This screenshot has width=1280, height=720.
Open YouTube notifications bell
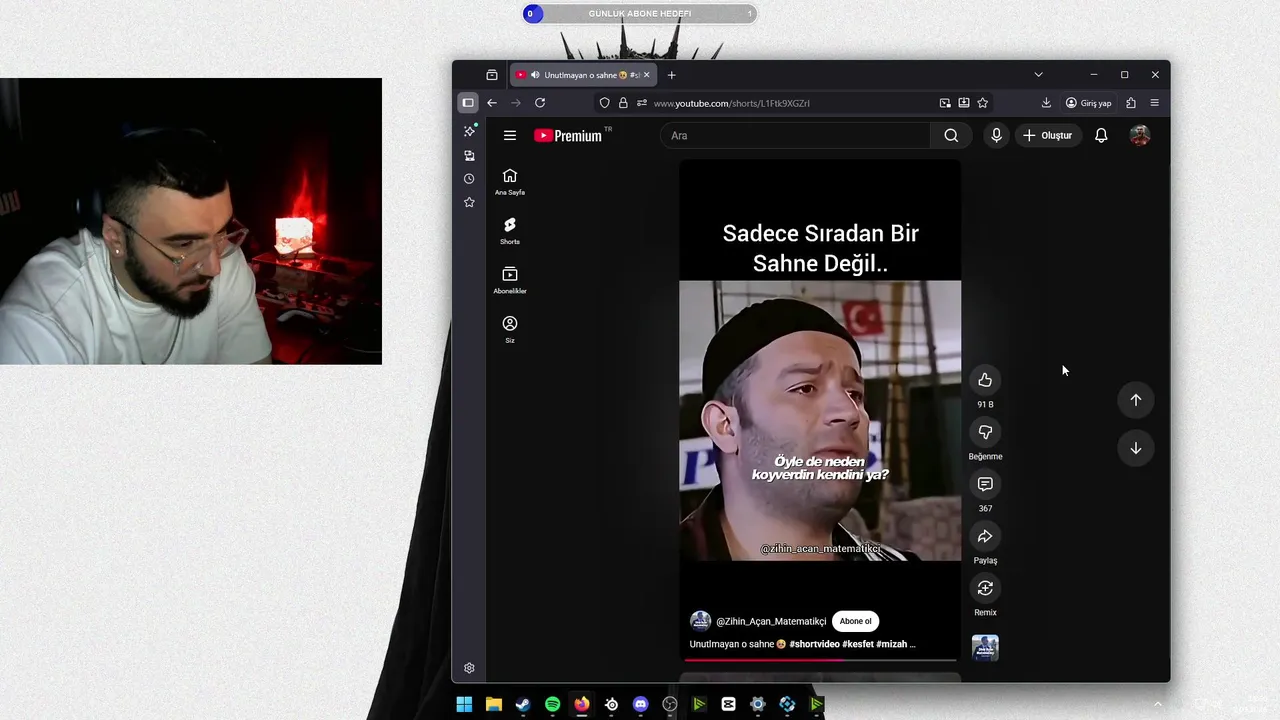point(1101,136)
